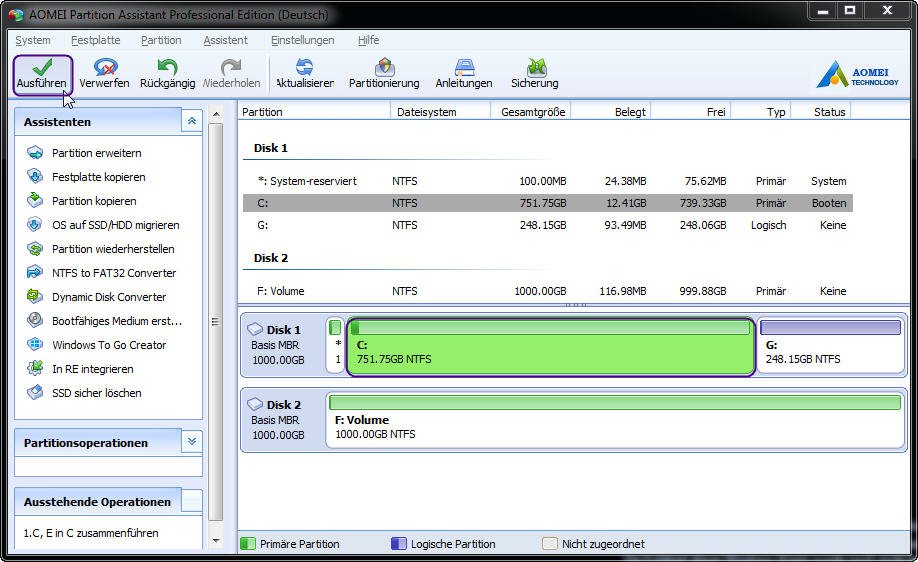Click the Partition column header
The image size is (918, 562).
[x=314, y=112]
